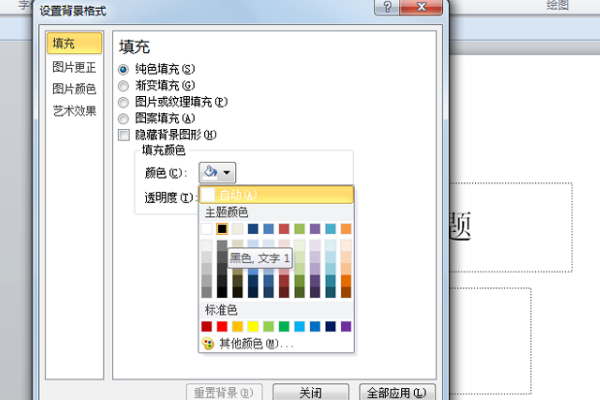The width and height of the screenshot is (600, 400).
Task: Click 关闭 button
Action: coord(311,392)
